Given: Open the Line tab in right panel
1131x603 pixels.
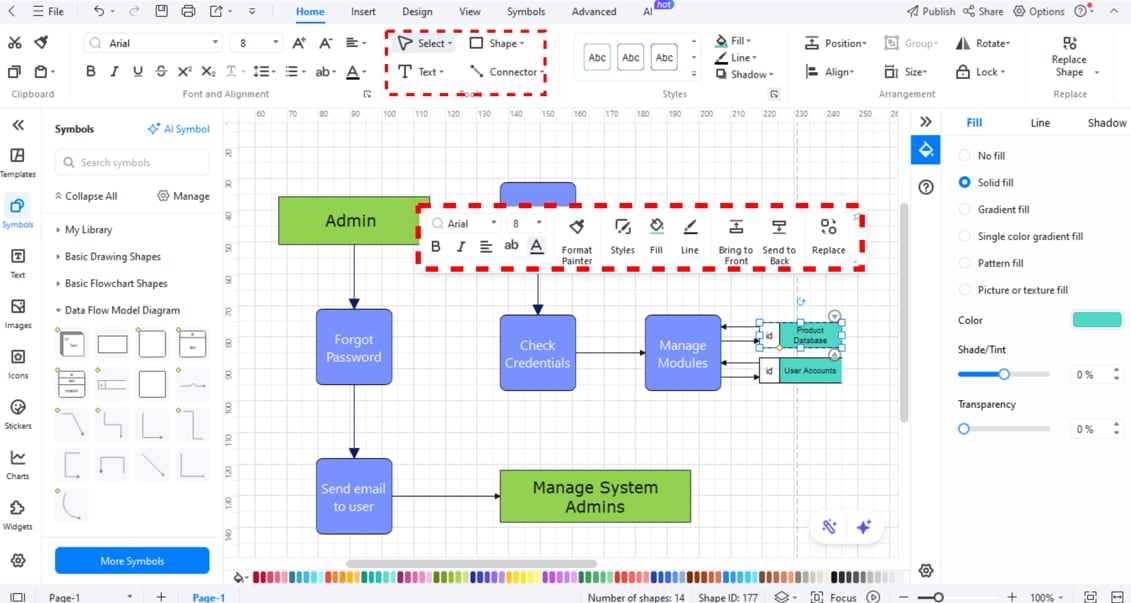Looking at the screenshot, I should [x=1040, y=123].
